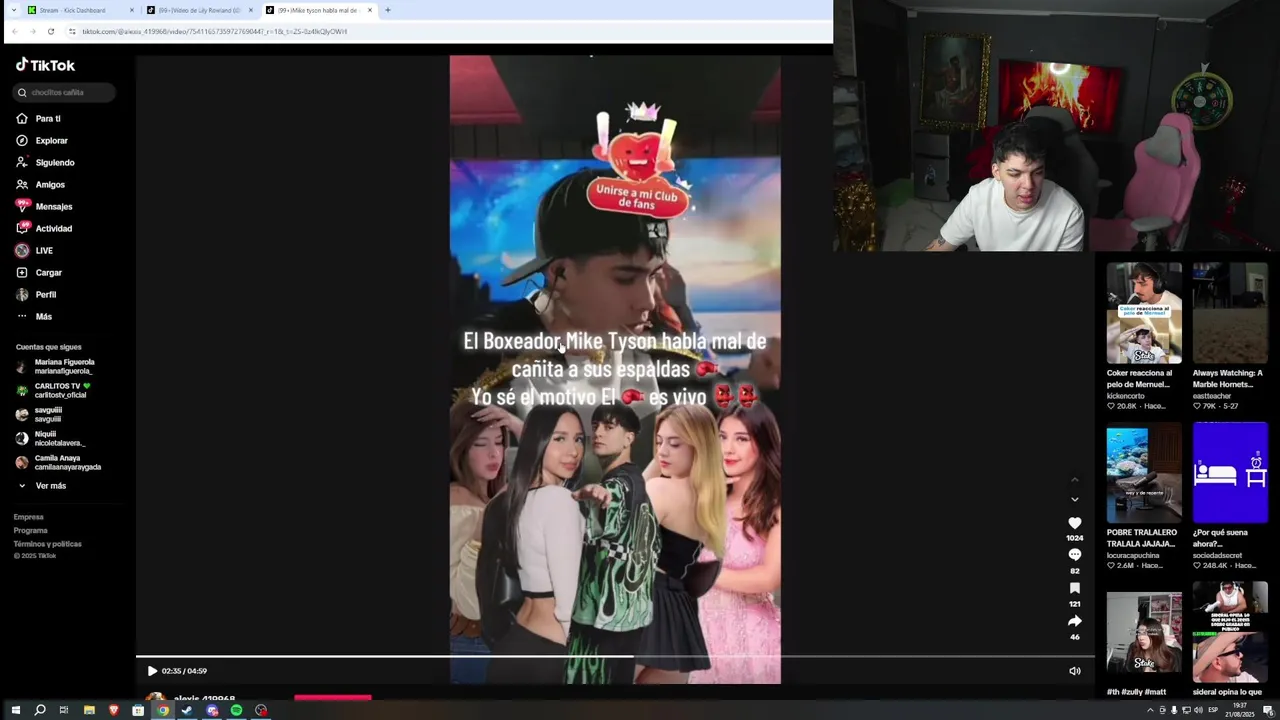Screen dimensions: 1280x720
Task: Open the video comments icon
Action: pyautogui.click(x=1075, y=555)
